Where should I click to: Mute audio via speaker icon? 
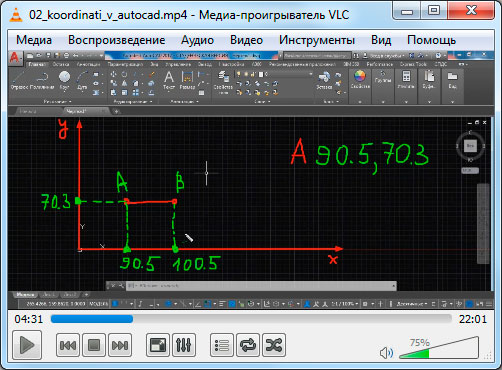click(x=386, y=353)
